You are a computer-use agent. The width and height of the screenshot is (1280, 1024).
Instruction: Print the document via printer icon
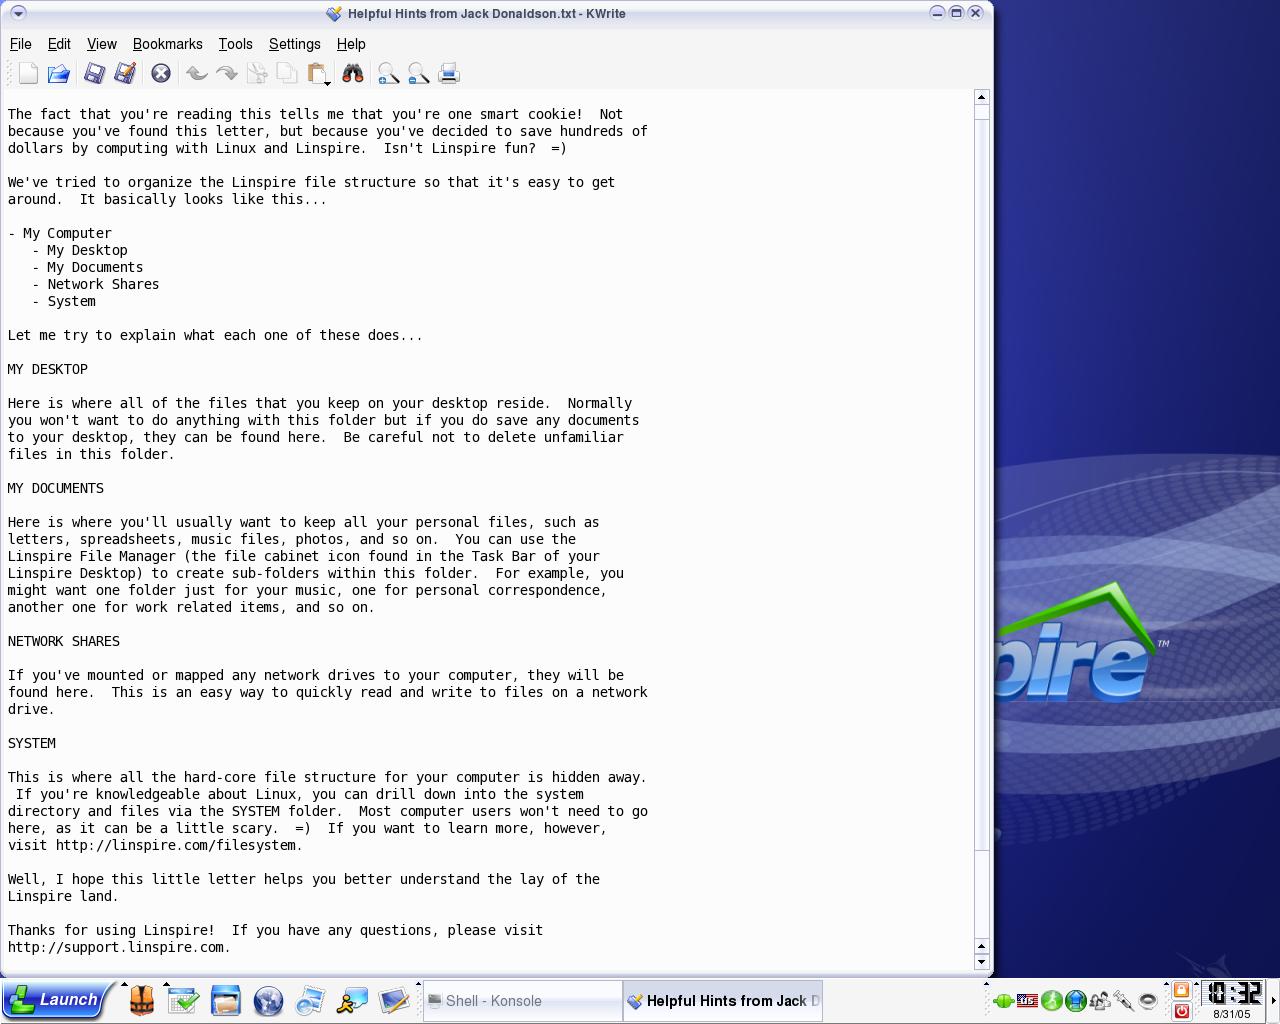pyautogui.click(x=448, y=73)
